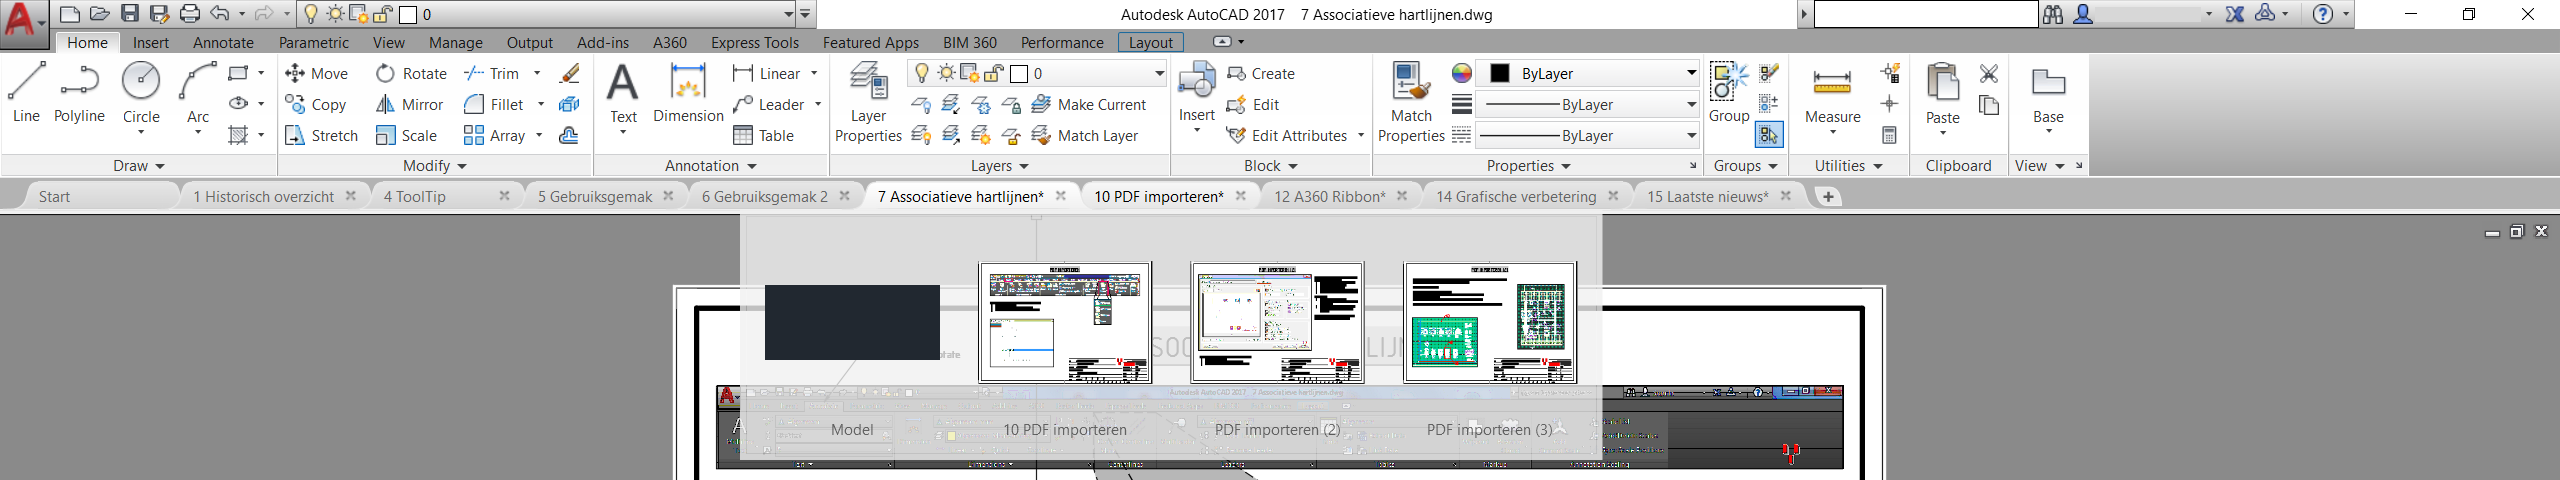Click the Leader annotation tool
This screenshot has width=2560, height=480.
(768, 105)
